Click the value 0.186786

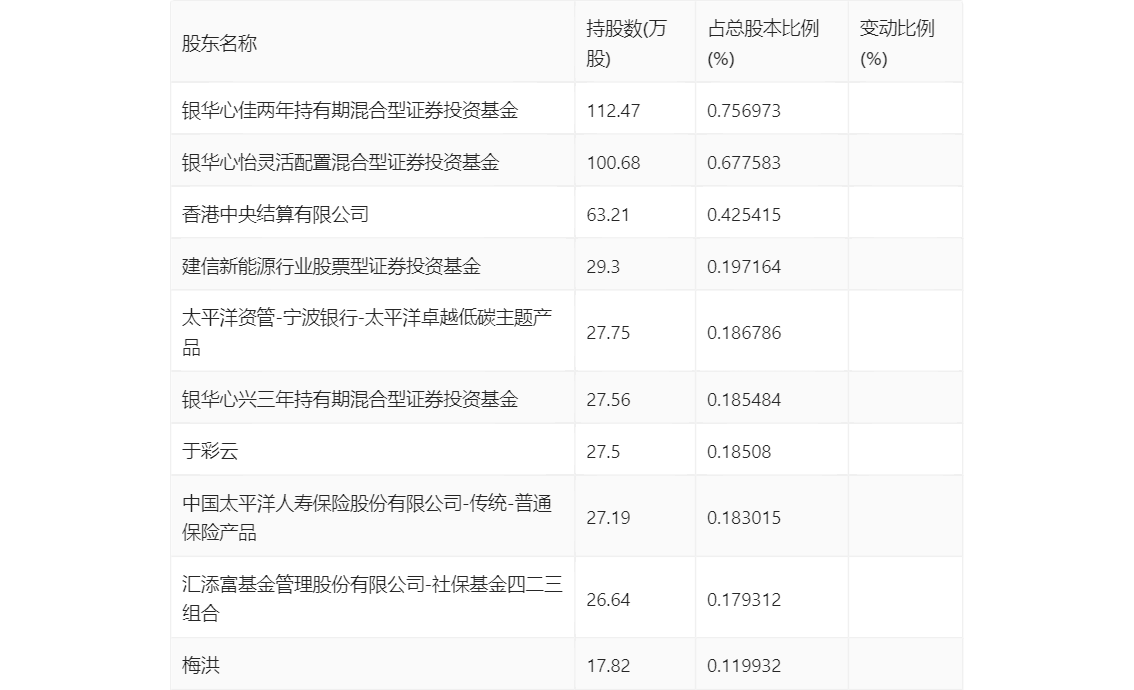pyautogui.click(x=743, y=333)
